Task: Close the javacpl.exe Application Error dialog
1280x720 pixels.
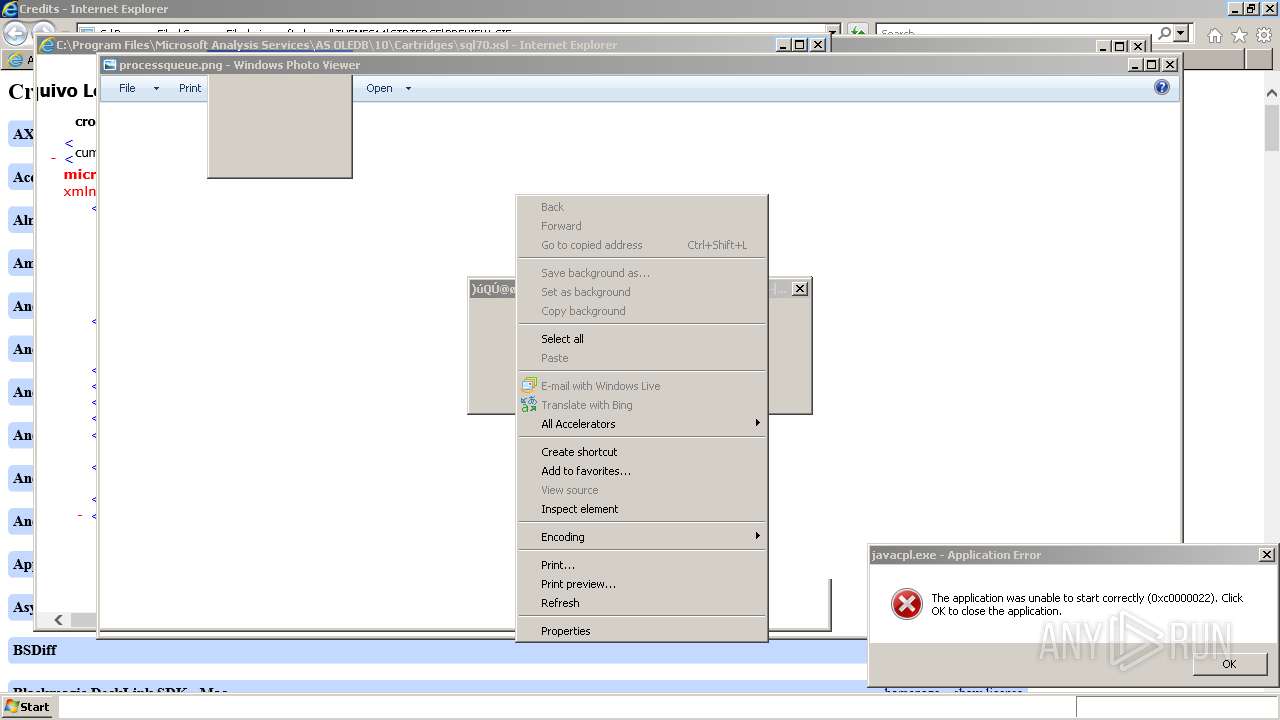Action: click(1266, 555)
